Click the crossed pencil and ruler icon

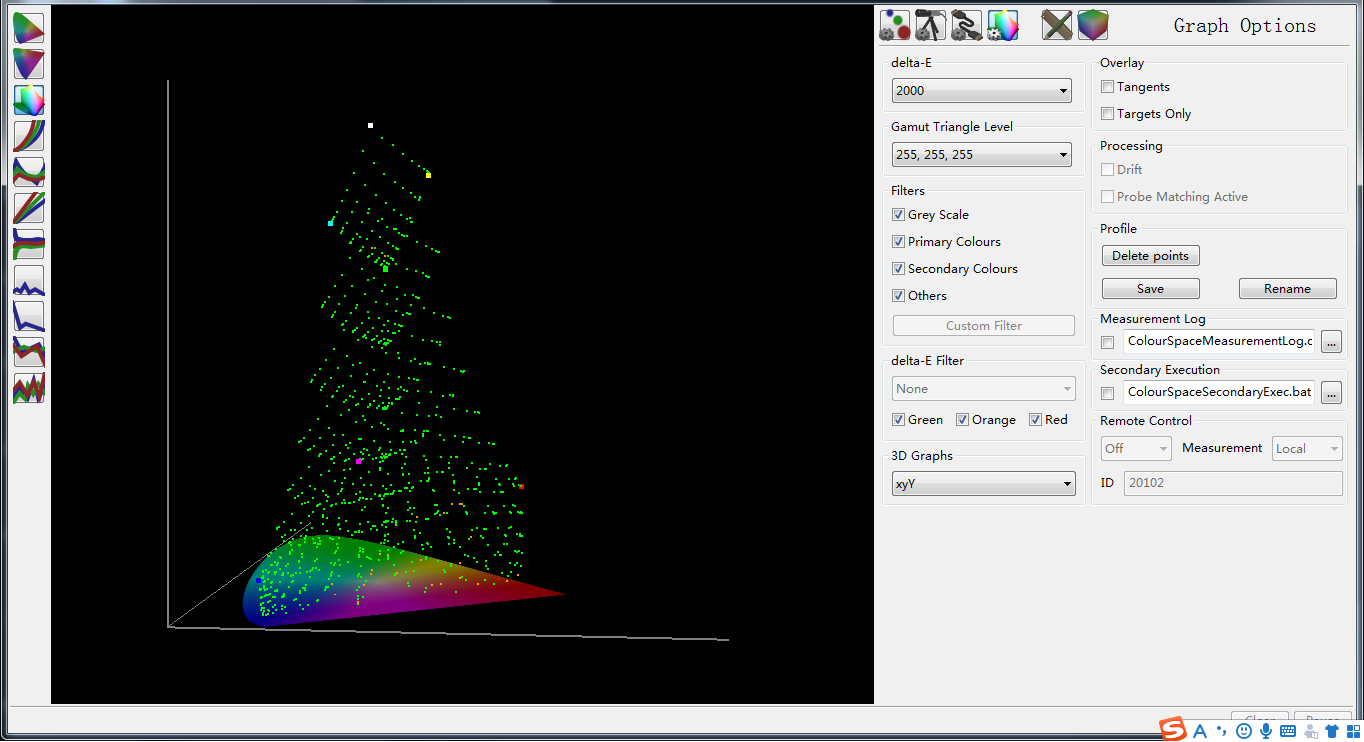pos(1056,25)
